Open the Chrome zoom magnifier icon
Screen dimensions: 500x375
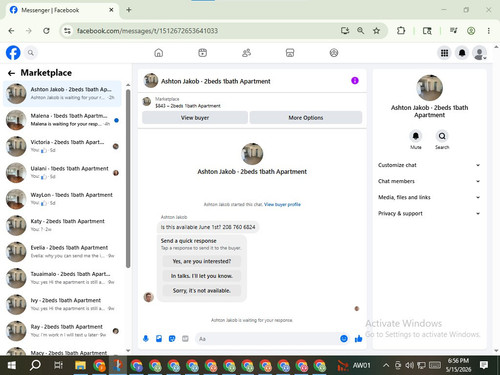pyautogui.click(x=360, y=31)
